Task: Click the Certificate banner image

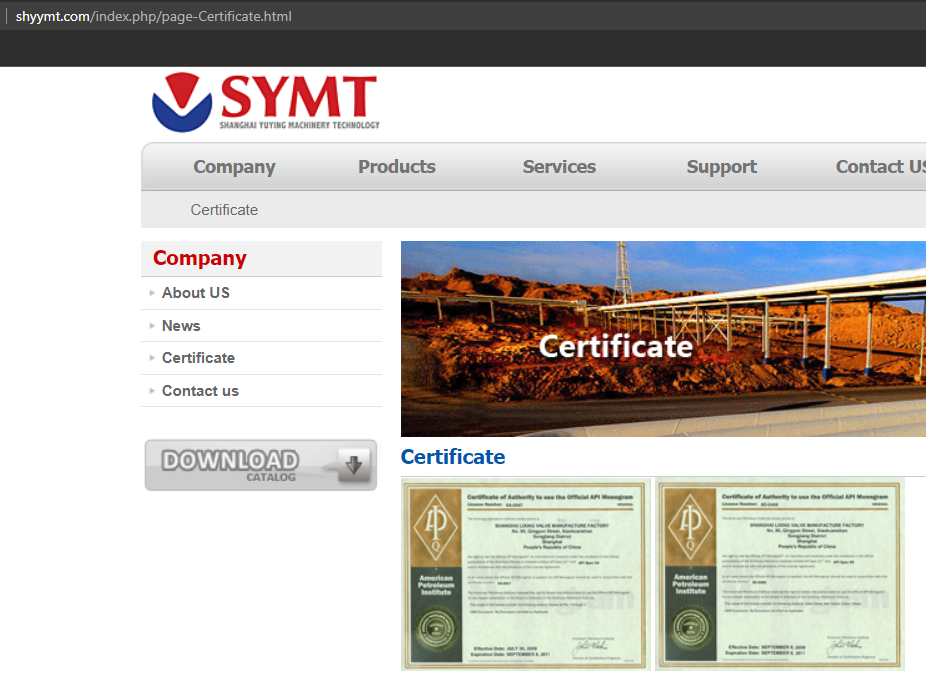Action: point(662,339)
